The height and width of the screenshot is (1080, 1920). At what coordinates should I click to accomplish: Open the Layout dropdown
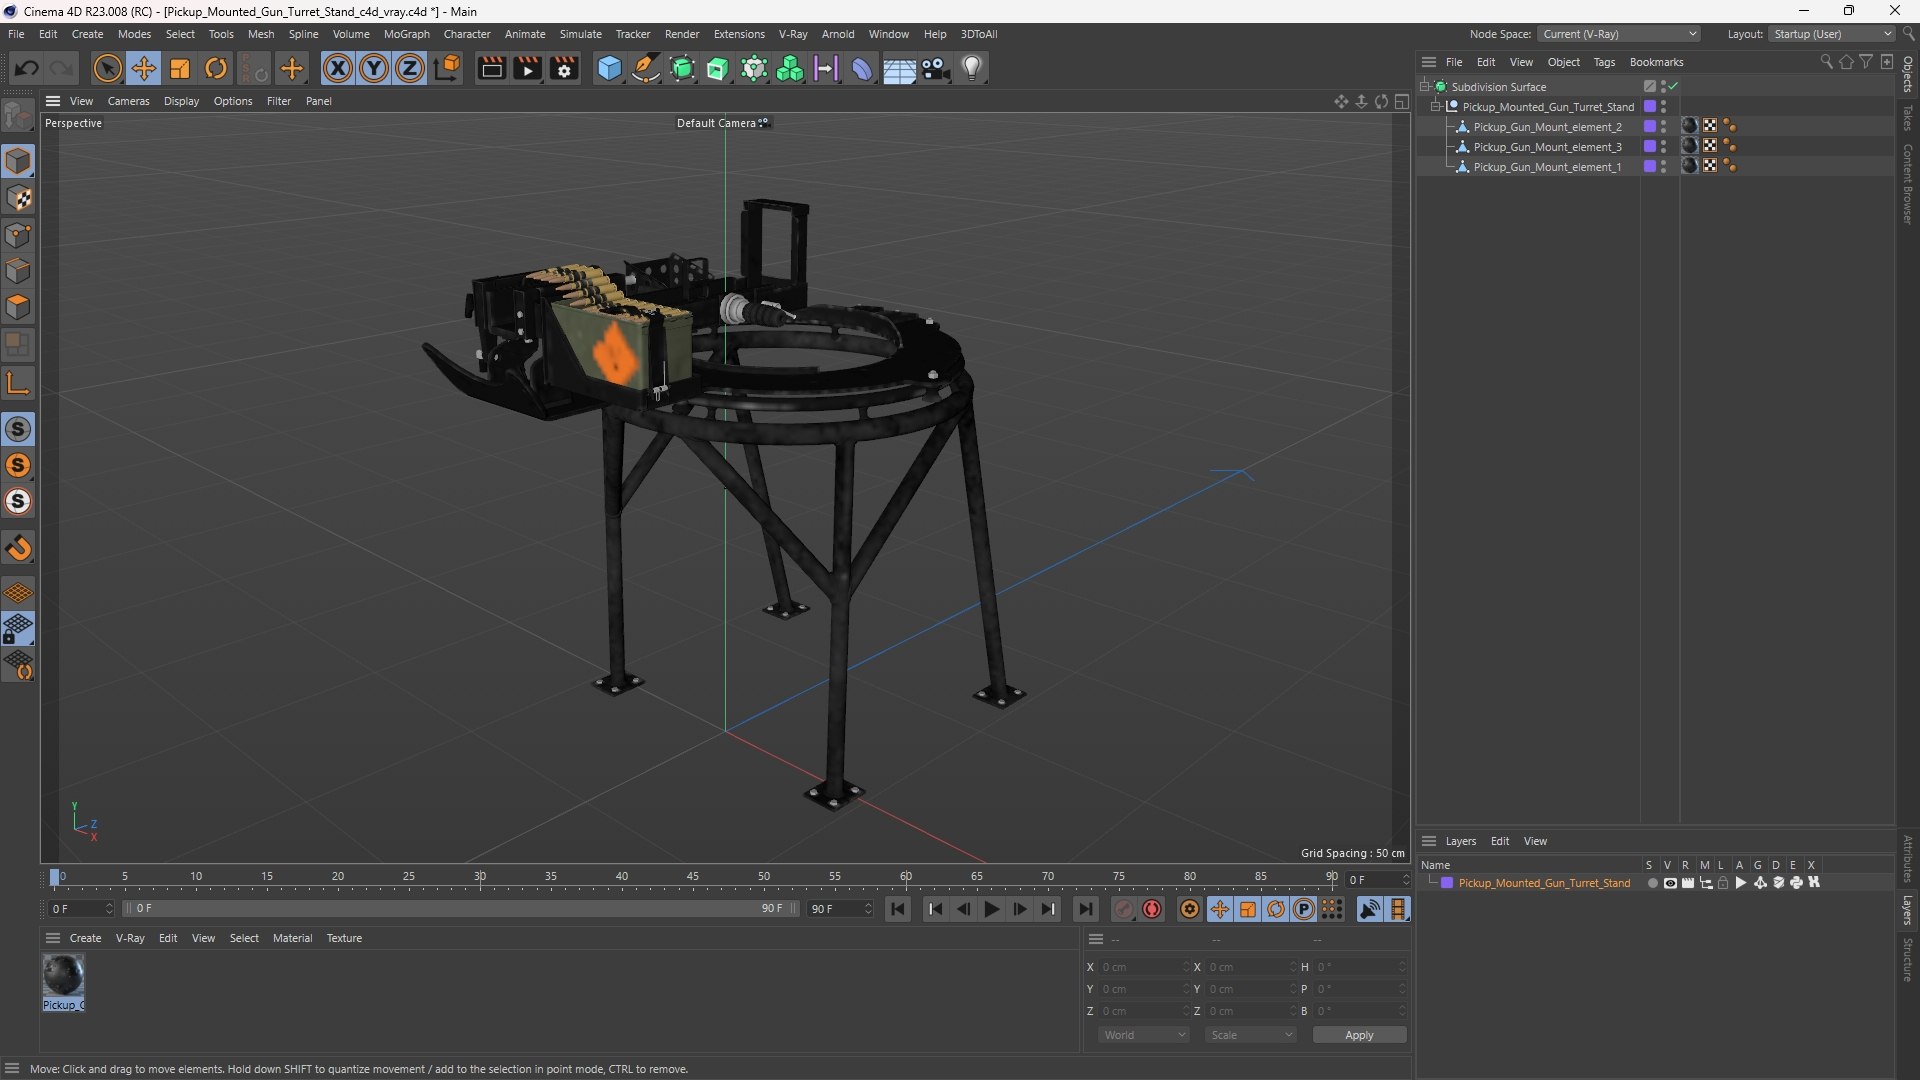tap(1833, 34)
